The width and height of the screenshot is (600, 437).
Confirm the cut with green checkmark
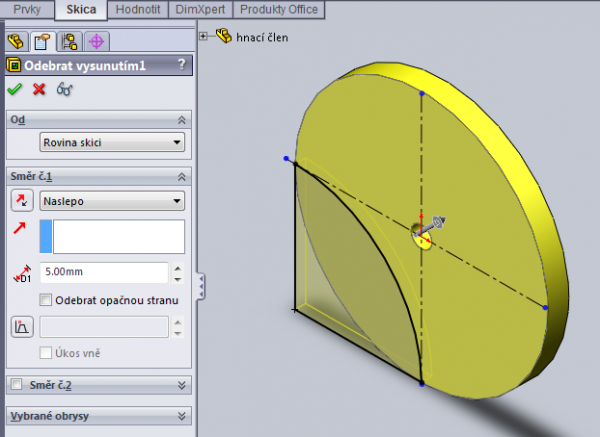click(14, 89)
